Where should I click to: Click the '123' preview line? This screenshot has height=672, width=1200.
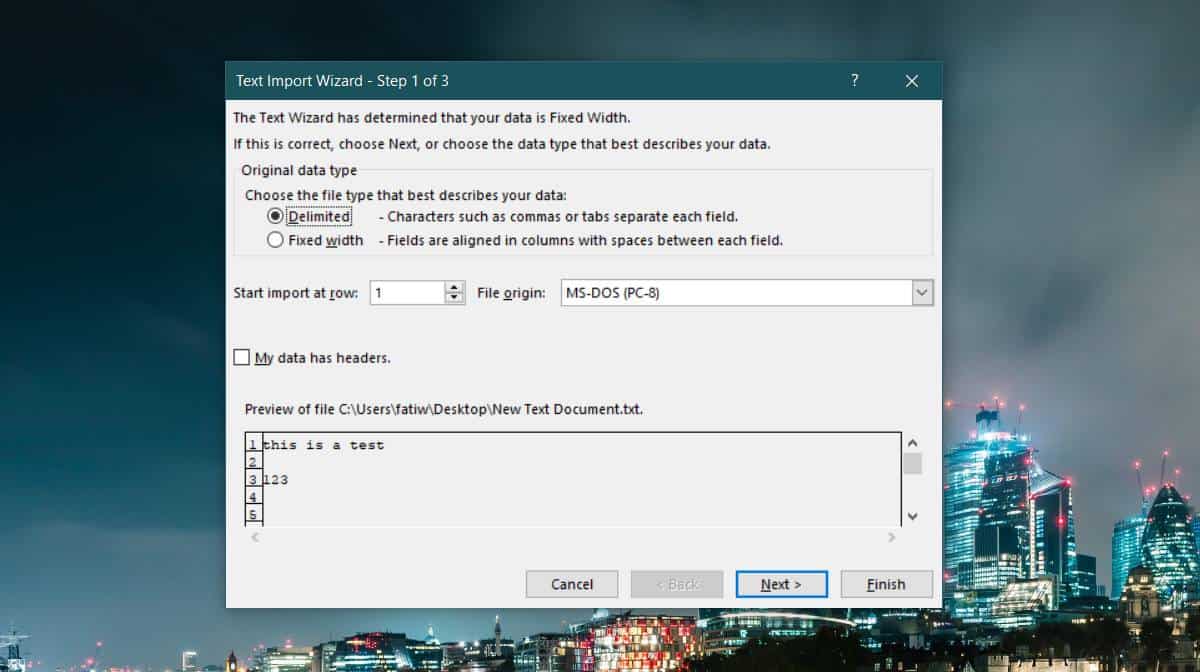click(x=275, y=480)
